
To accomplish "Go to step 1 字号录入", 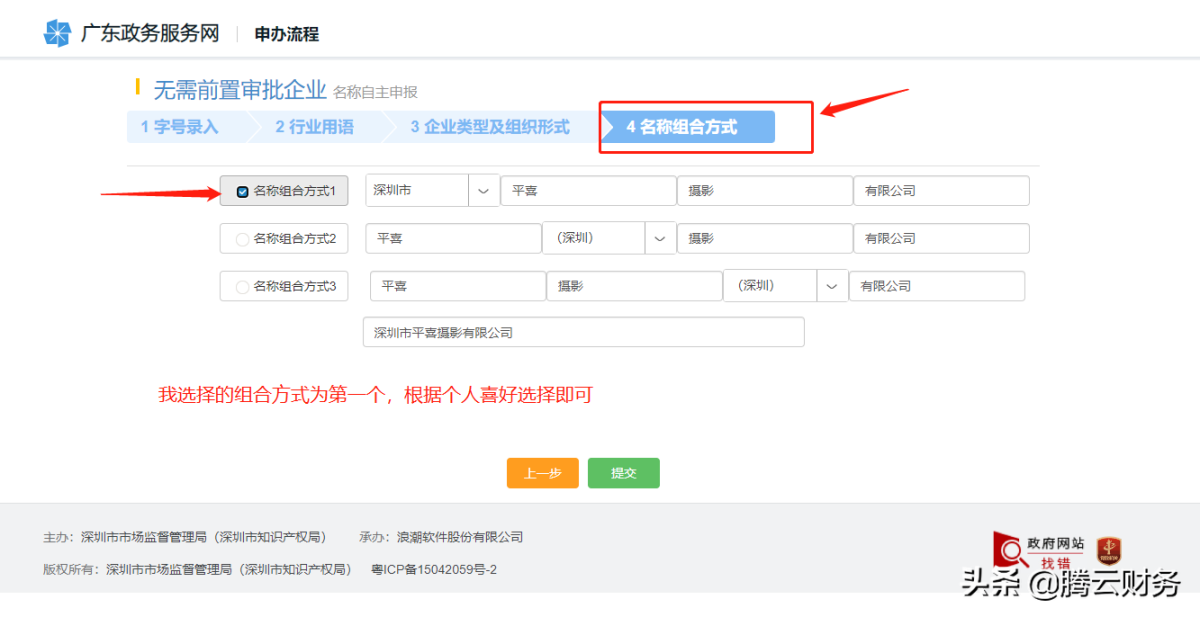I will [180, 127].
